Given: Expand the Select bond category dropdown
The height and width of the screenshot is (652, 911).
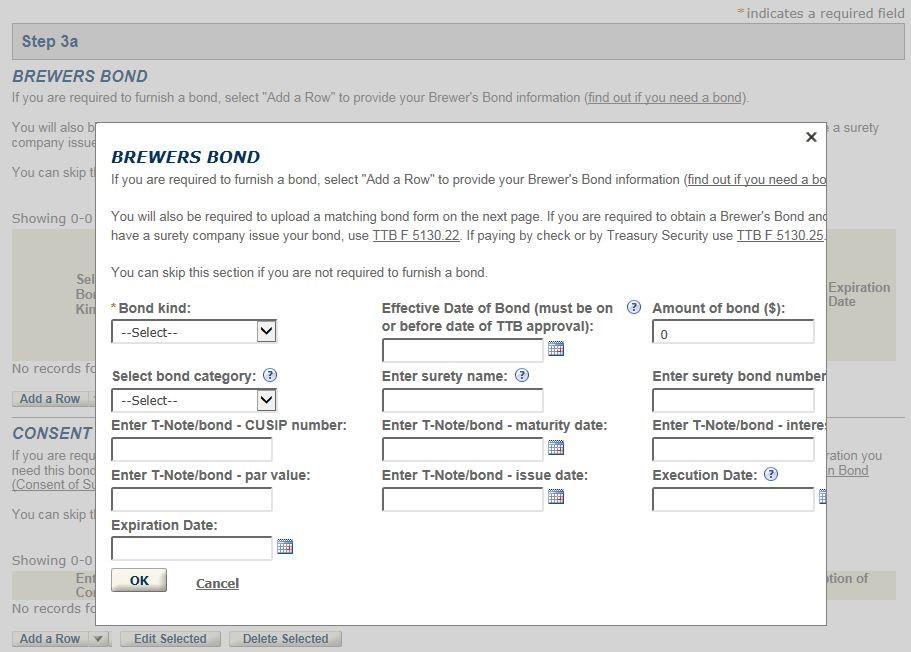Looking at the screenshot, I should [x=265, y=400].
